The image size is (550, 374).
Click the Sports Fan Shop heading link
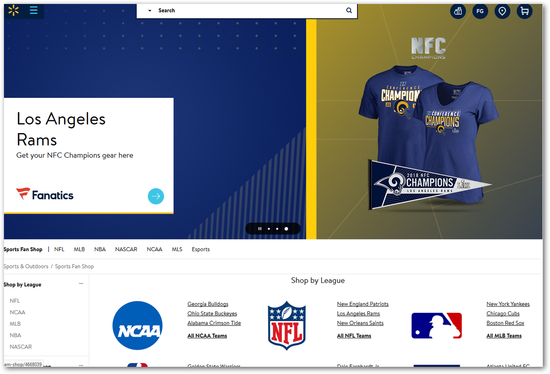(23, 249)
